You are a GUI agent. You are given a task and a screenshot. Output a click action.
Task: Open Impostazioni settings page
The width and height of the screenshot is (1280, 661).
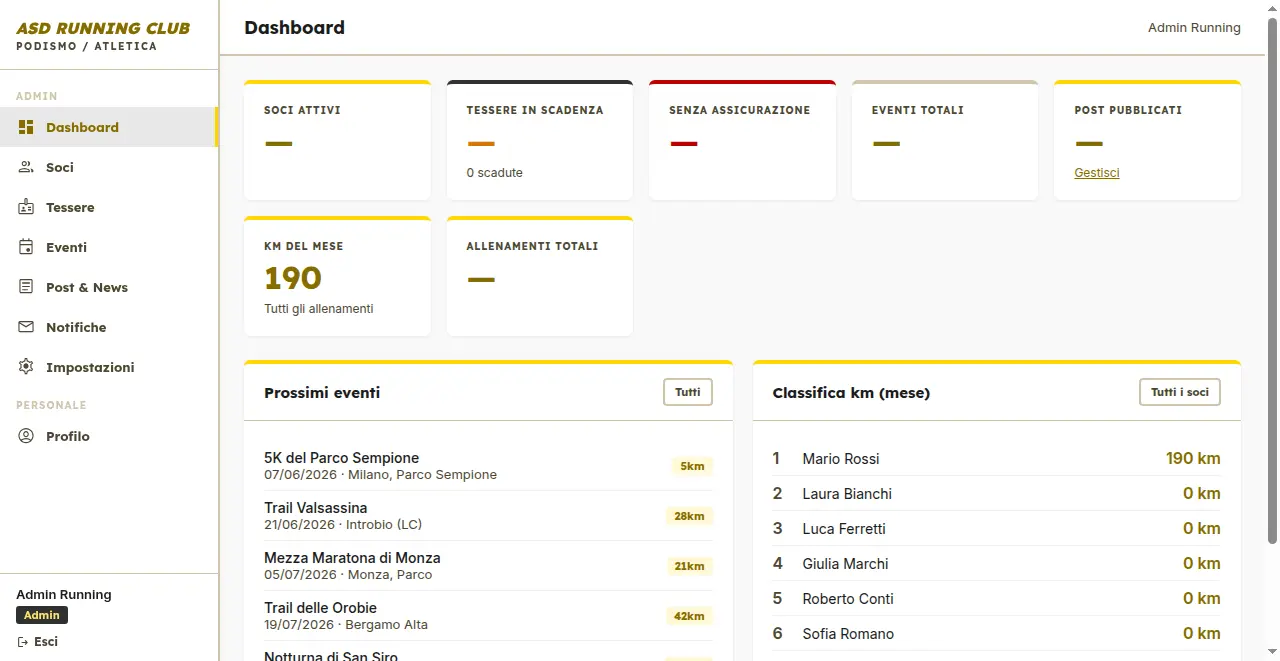click(109, 367)
